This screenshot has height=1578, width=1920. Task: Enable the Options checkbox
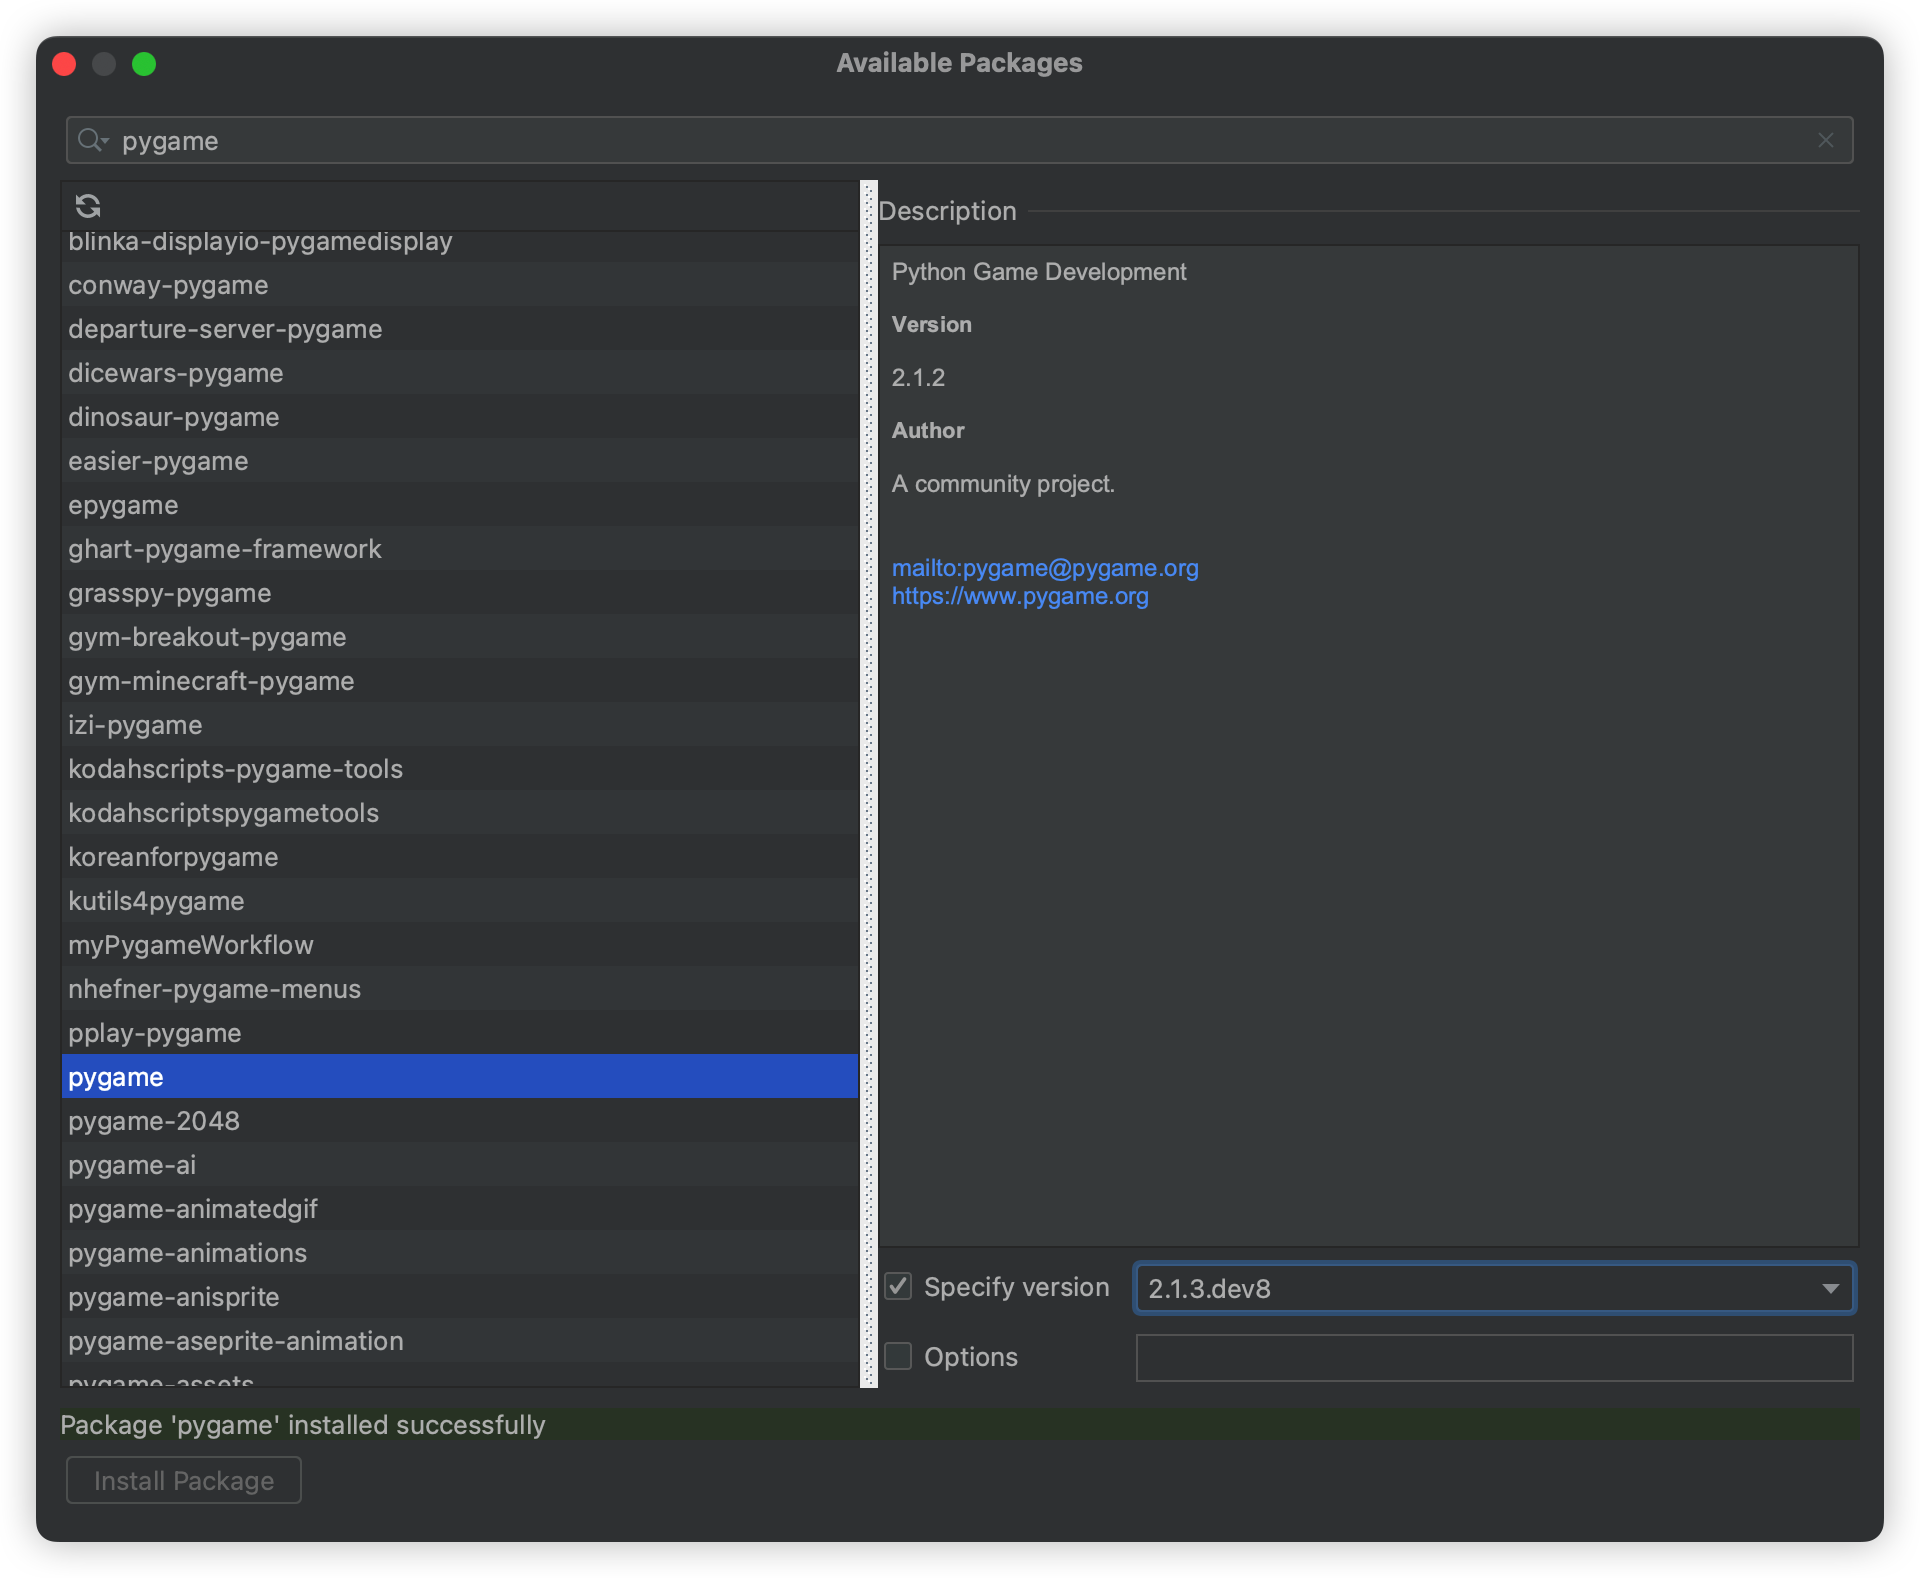coord(898,1357)
